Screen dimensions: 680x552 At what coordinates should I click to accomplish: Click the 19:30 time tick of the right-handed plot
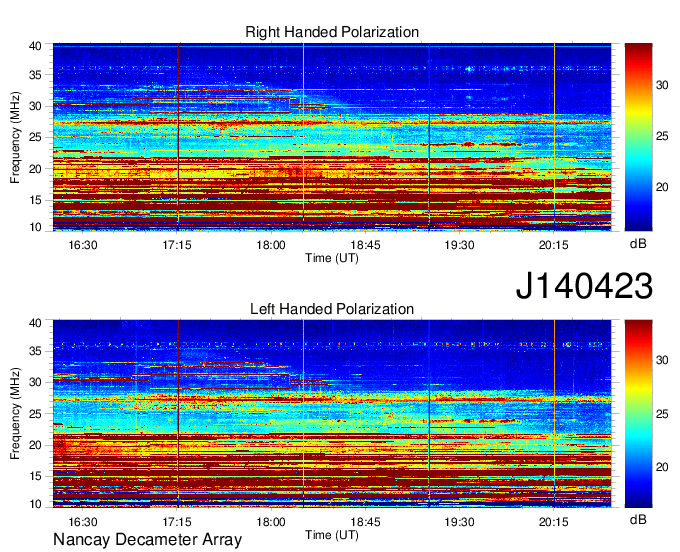(x=459, y=245)
